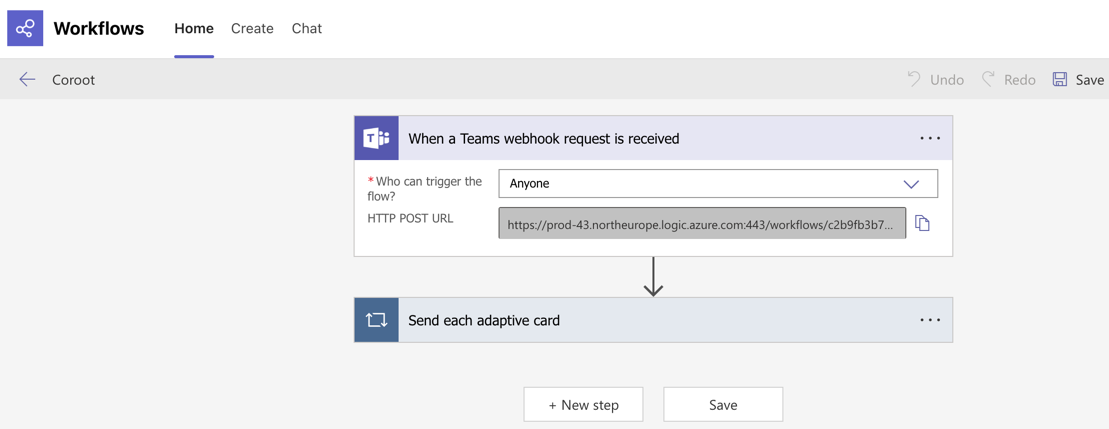The width and height of the screenshot is (1109, 429).
Task: Open the three-dot menu on Send each adaptive card
Action: coord(930,320)
